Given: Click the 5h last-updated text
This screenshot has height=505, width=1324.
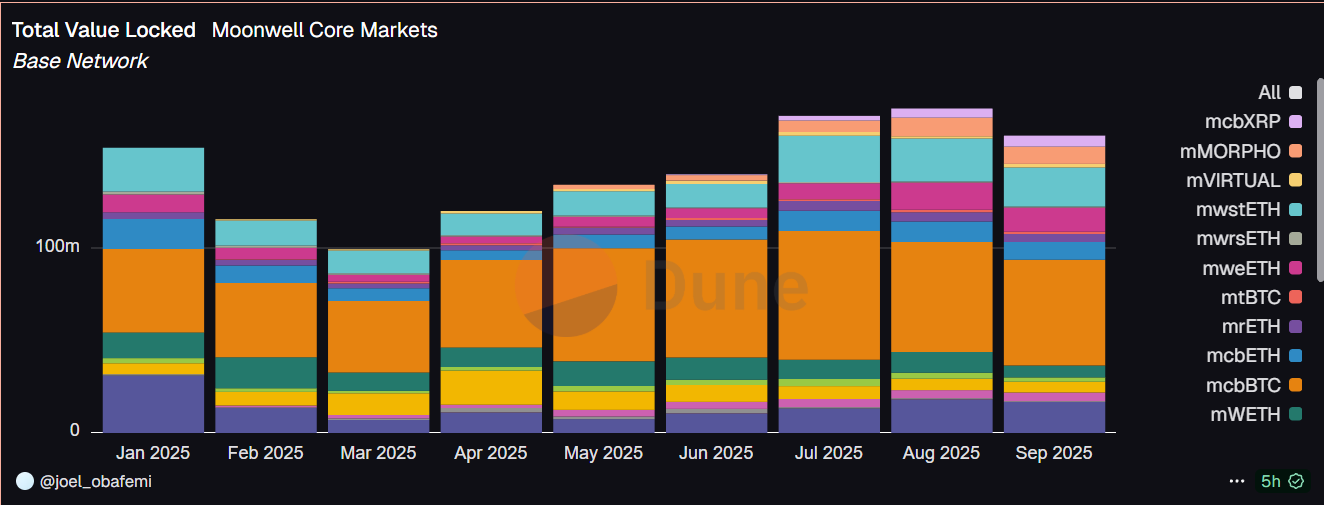Looking at the screenshot, I should 1271,481.
